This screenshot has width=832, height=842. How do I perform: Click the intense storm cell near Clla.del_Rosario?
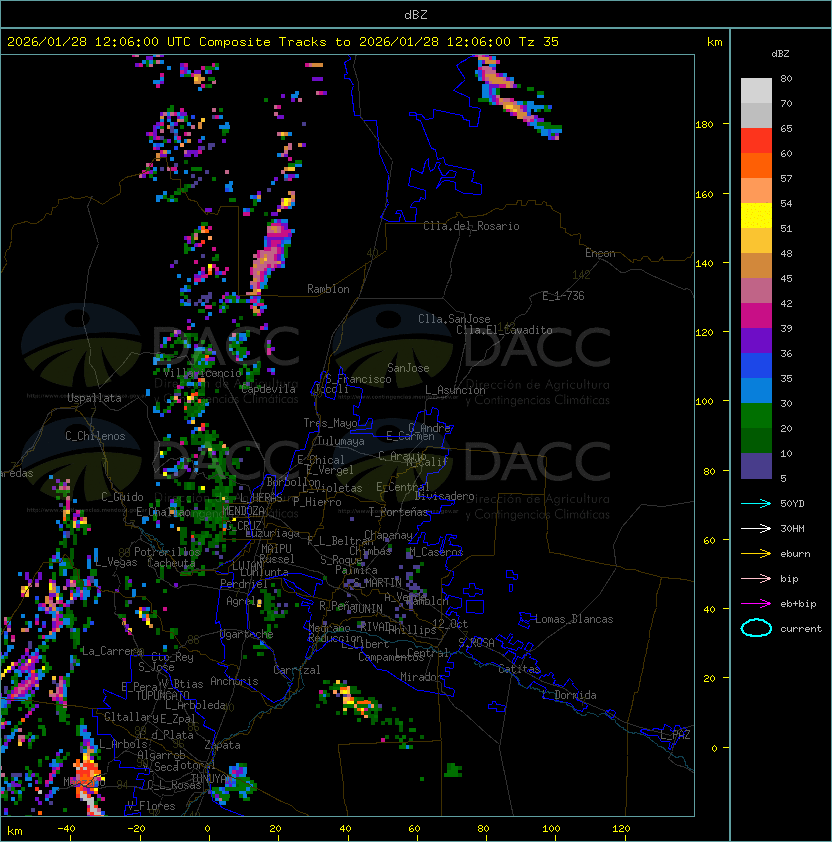(x=516, y=98)
